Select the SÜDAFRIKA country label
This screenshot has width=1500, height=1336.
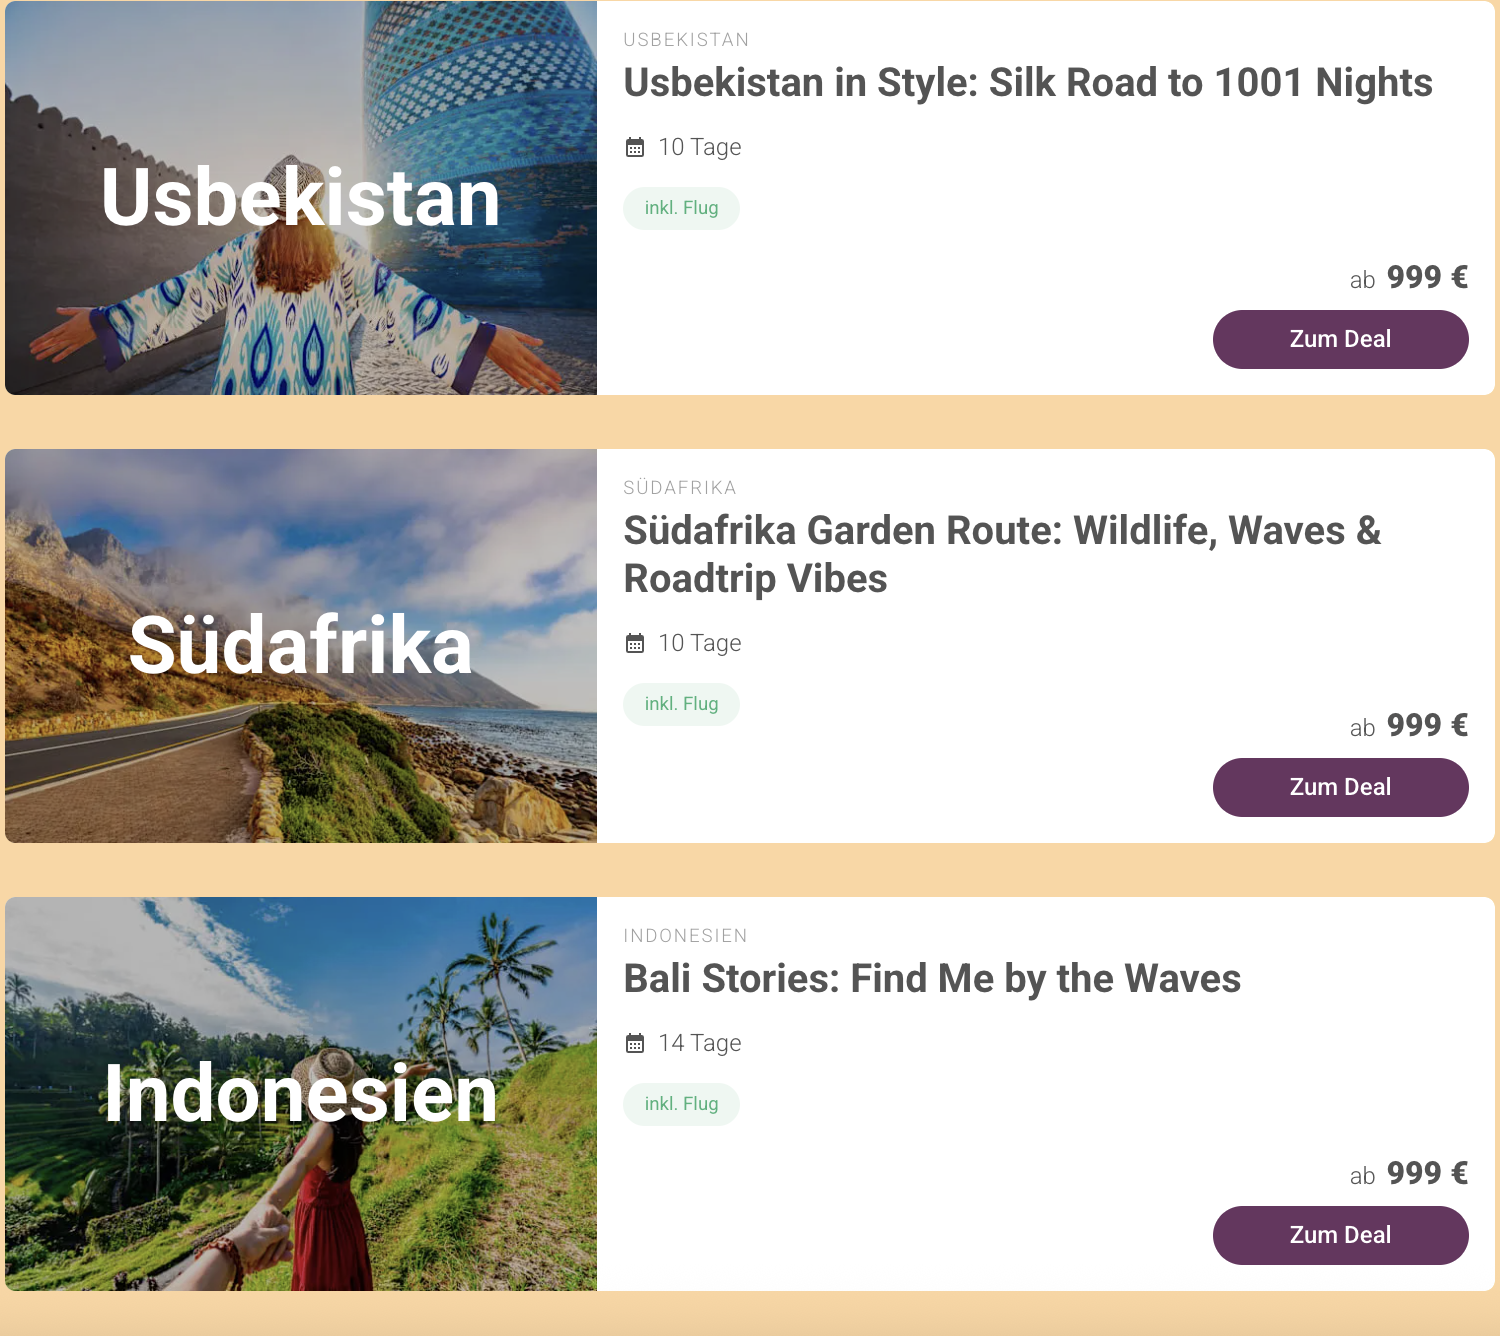pyautogui.click(x=680, y=488)
